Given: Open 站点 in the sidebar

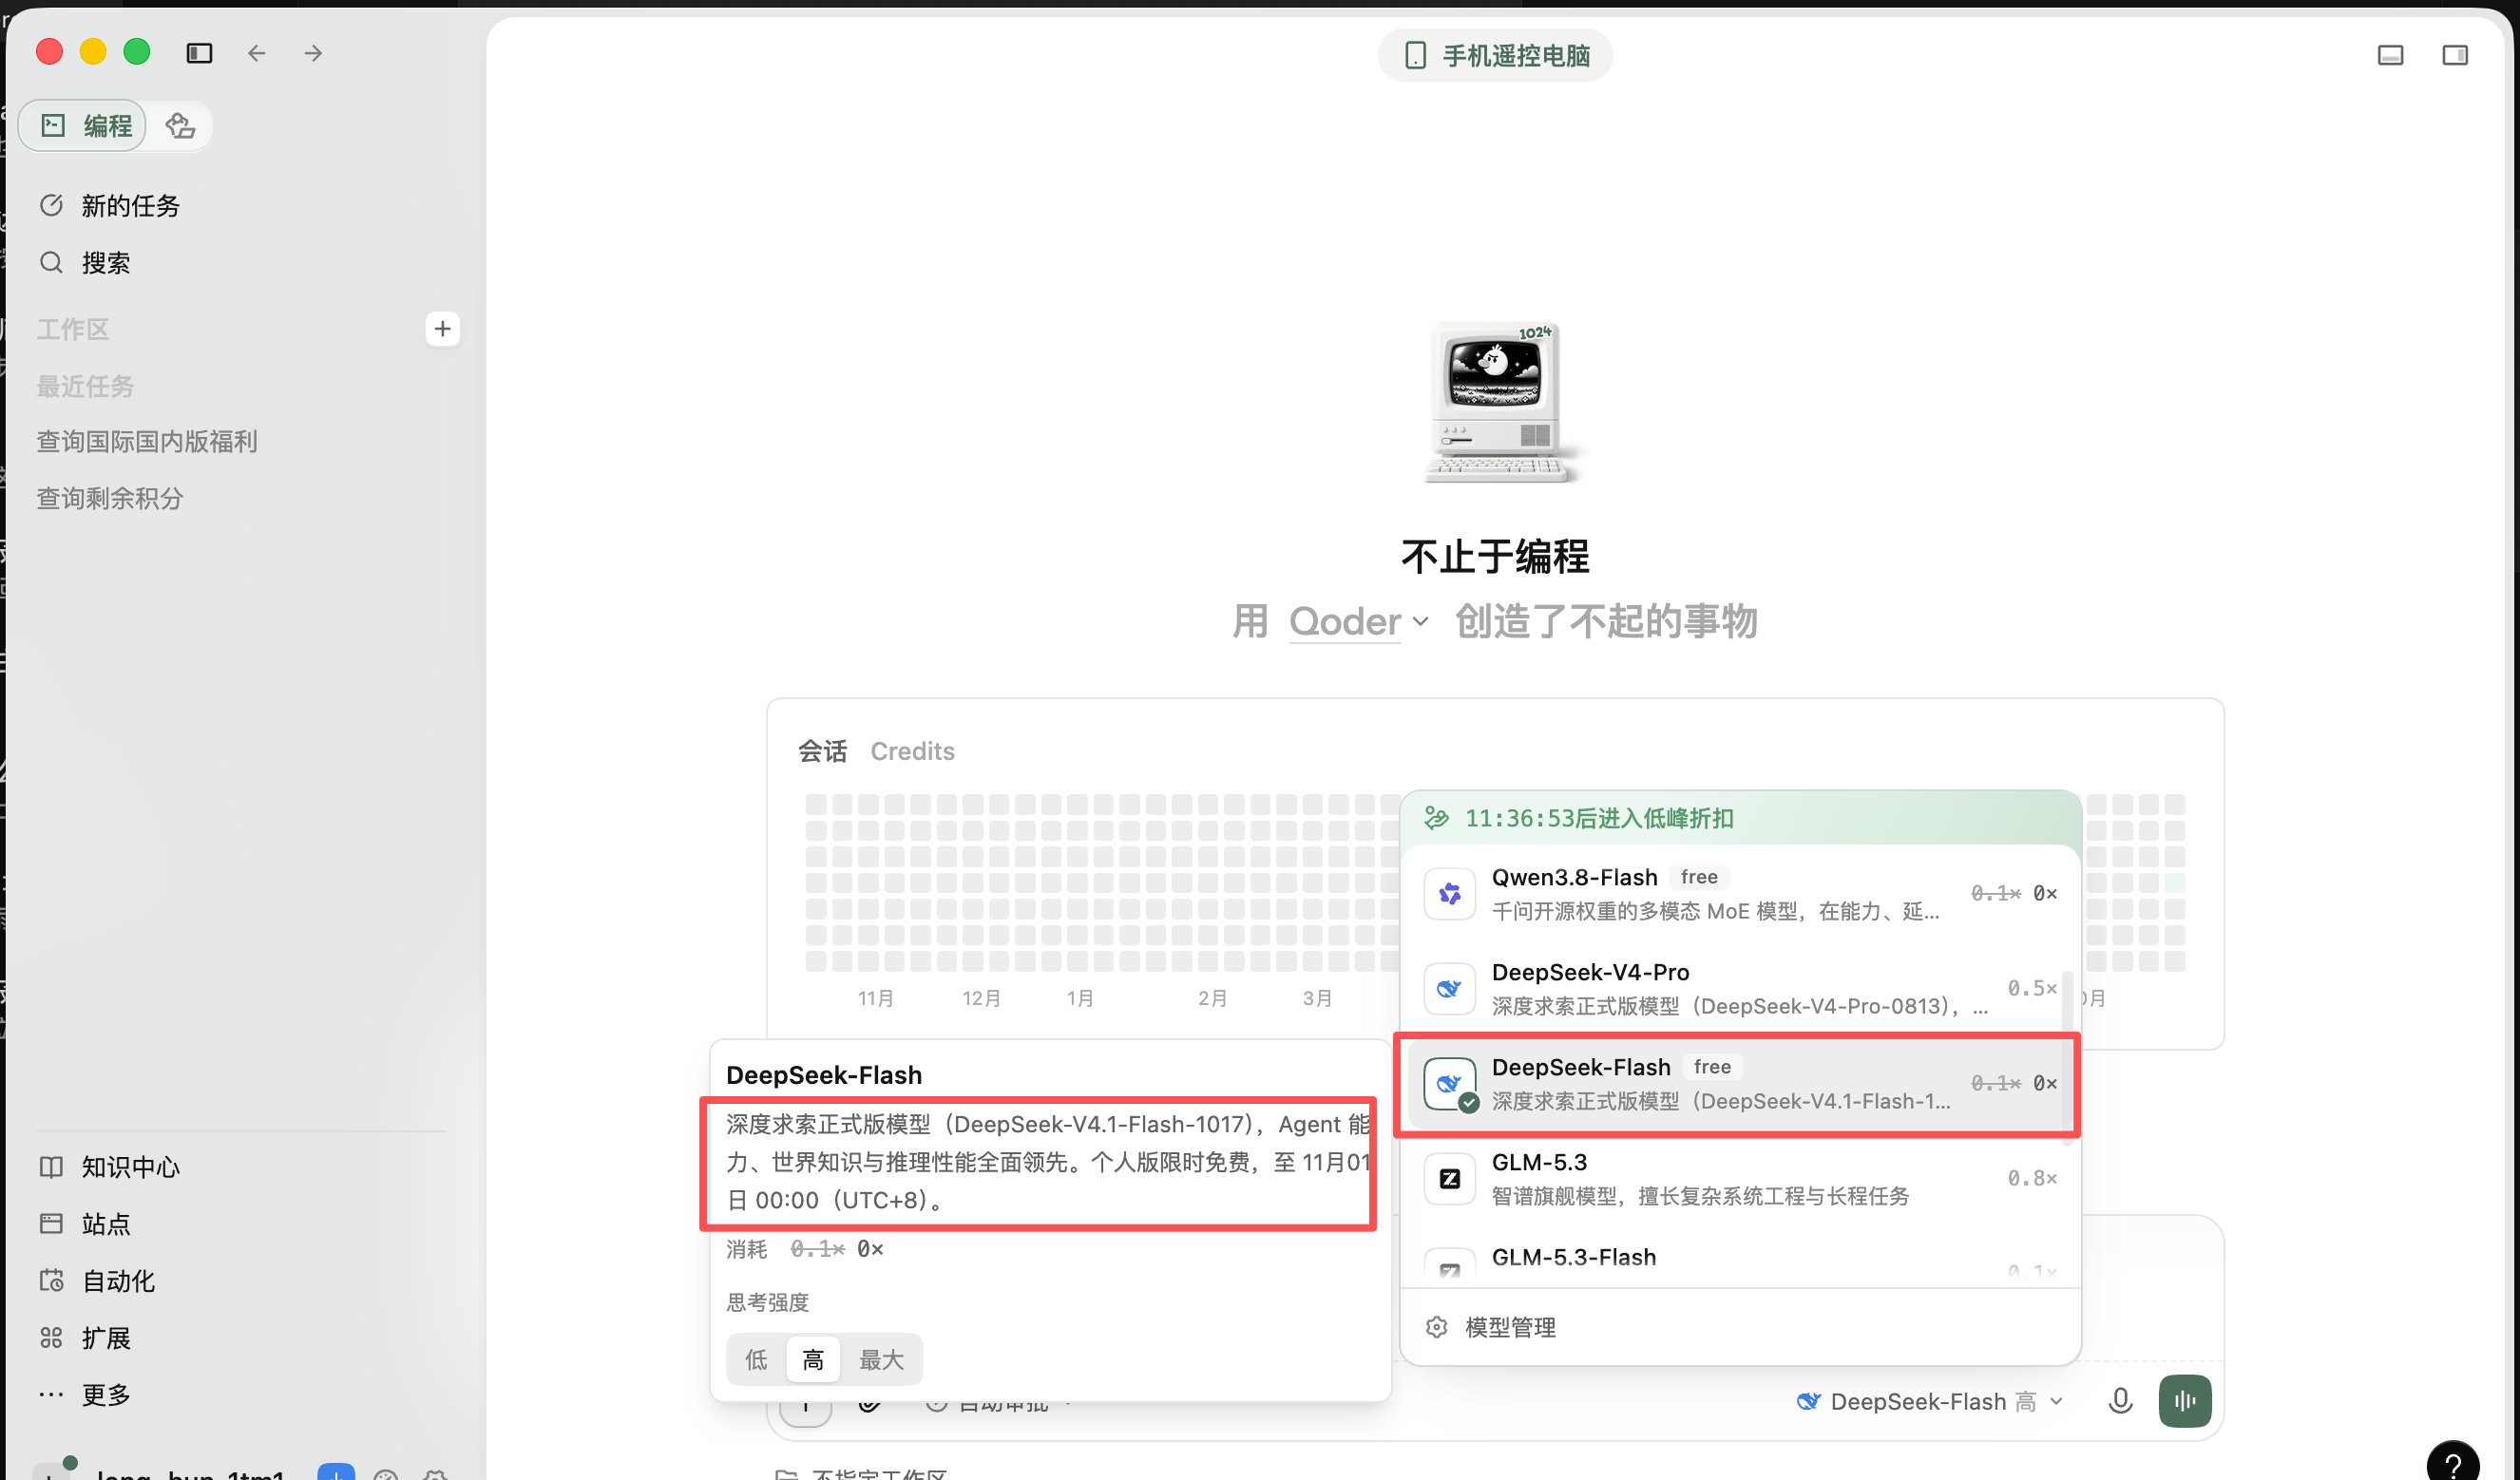Looking at the screenshot, I should point(85,1224).
